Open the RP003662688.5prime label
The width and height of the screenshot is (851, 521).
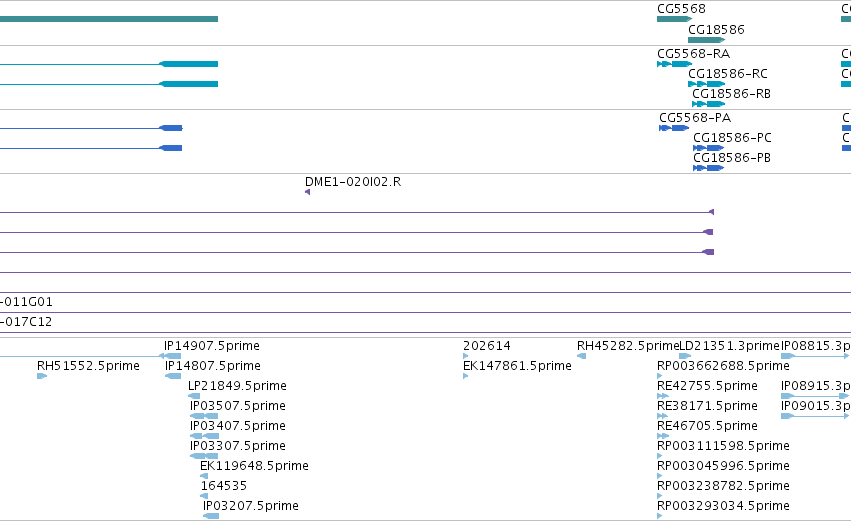pos(723,366)
